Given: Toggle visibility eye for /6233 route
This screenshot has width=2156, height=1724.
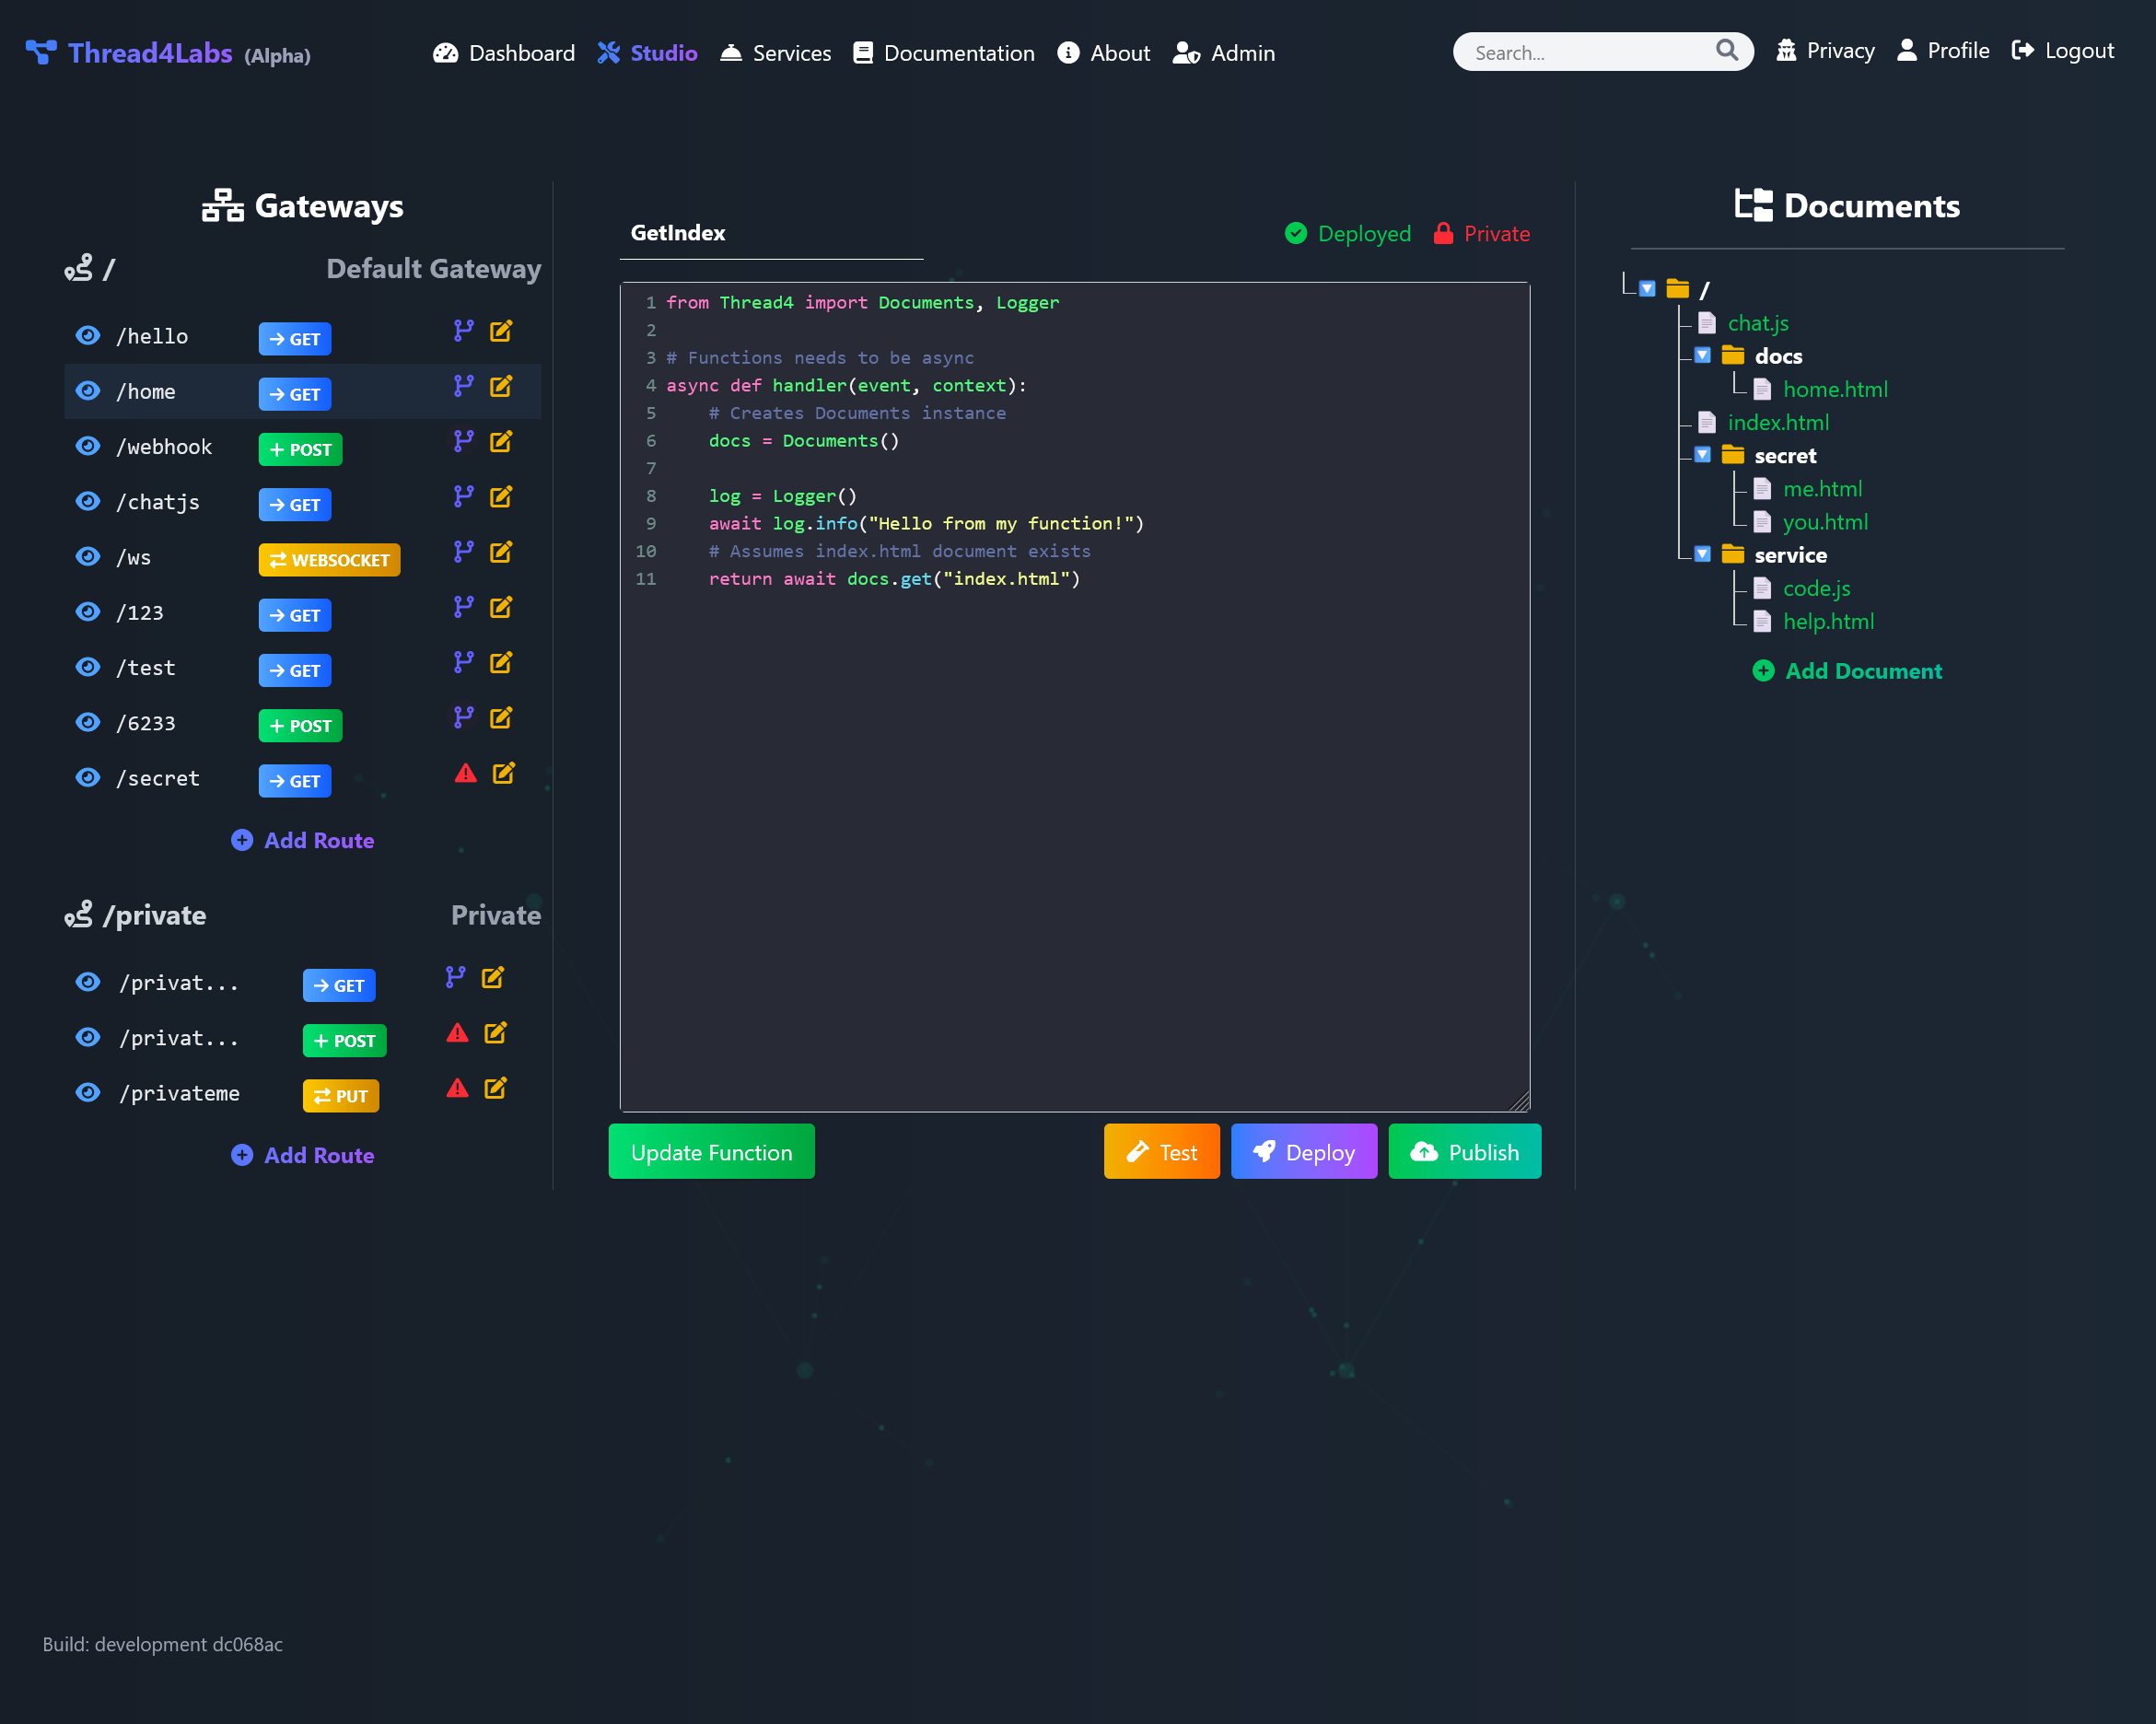Looking at the screenshot, I should tap(88, 722).
